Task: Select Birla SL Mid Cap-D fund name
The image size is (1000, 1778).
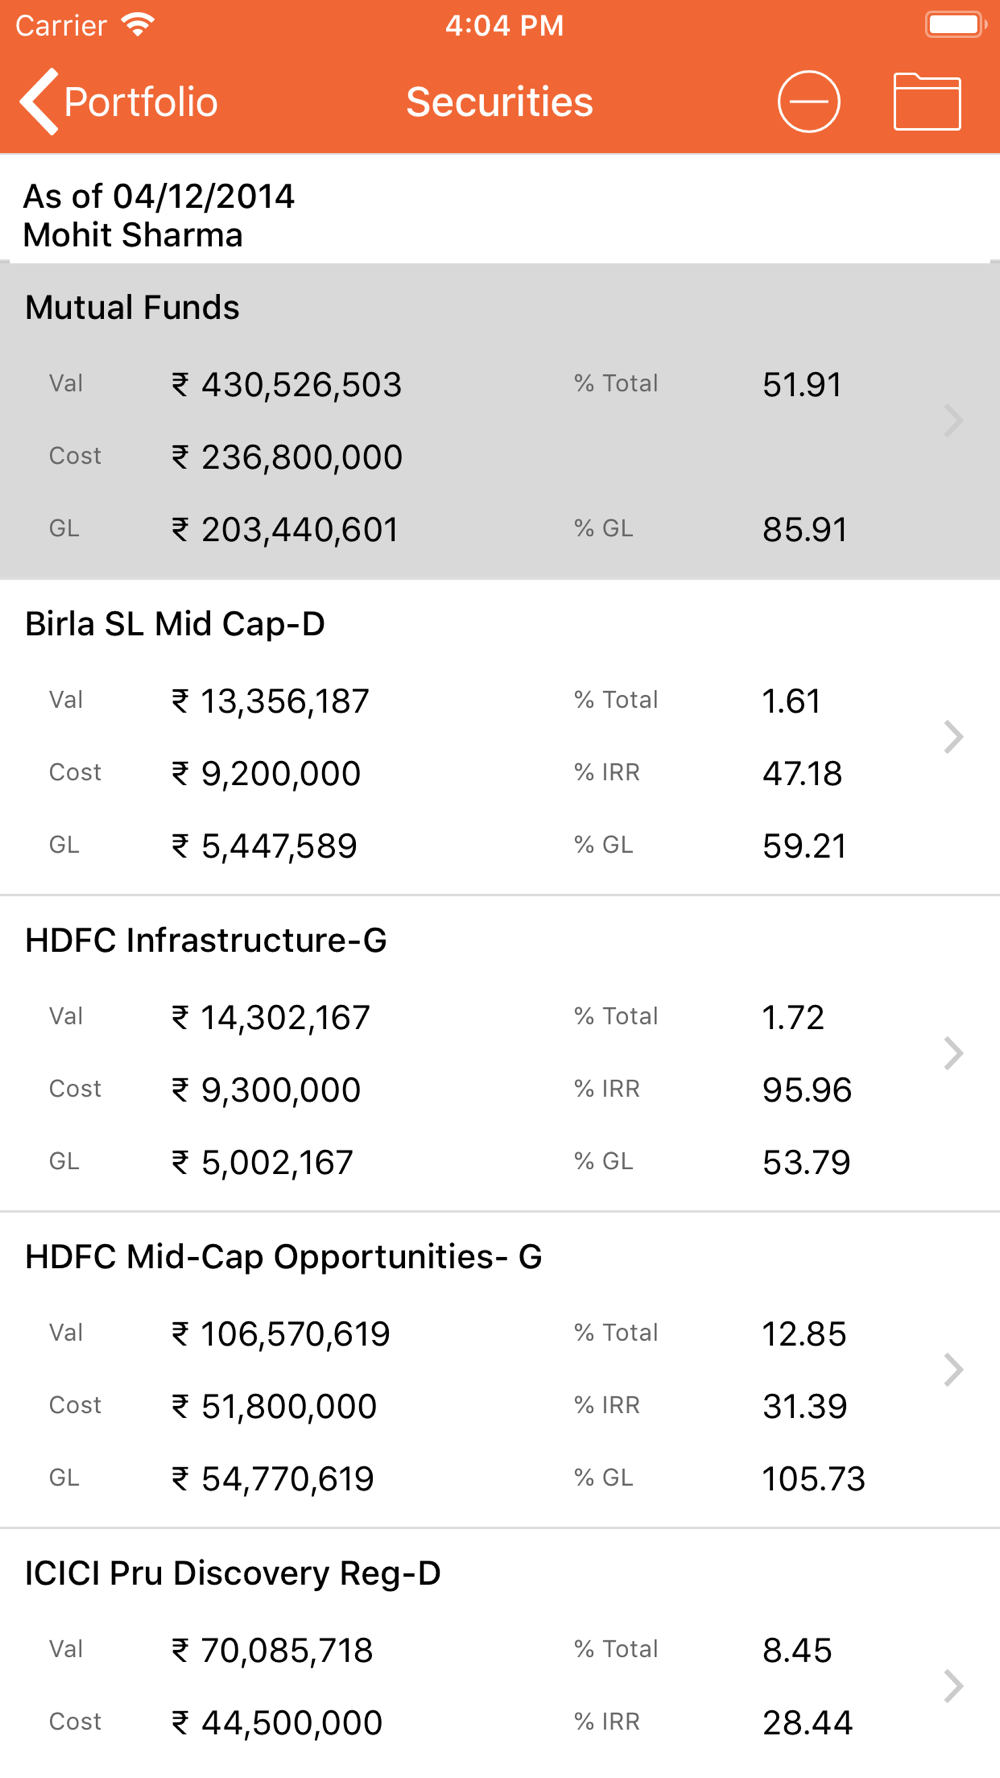Action: pos(175,624)
